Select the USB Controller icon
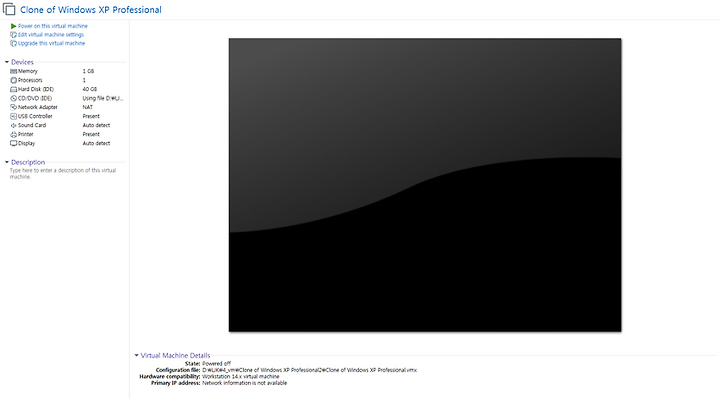720x399 pixels. (x=13, y=116)
